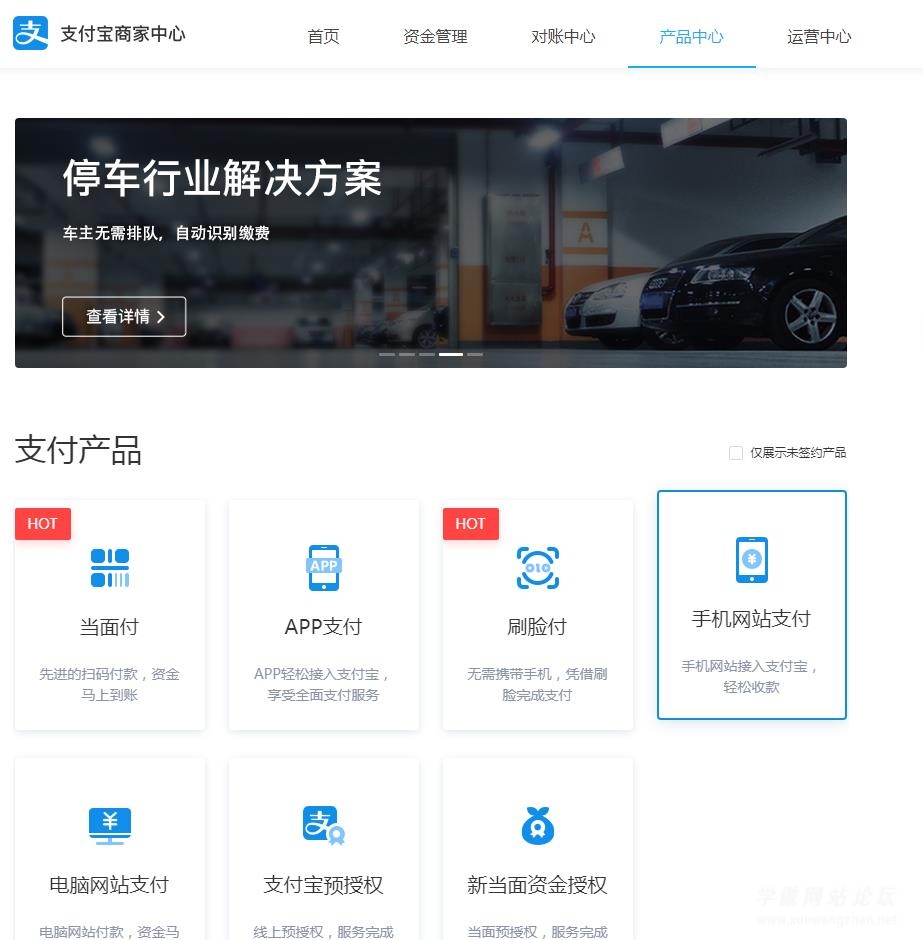Viewport: 923px width, 940px height.
Task: Click the 支付宝预授权 icon
Action: click(x=324, y=826)
